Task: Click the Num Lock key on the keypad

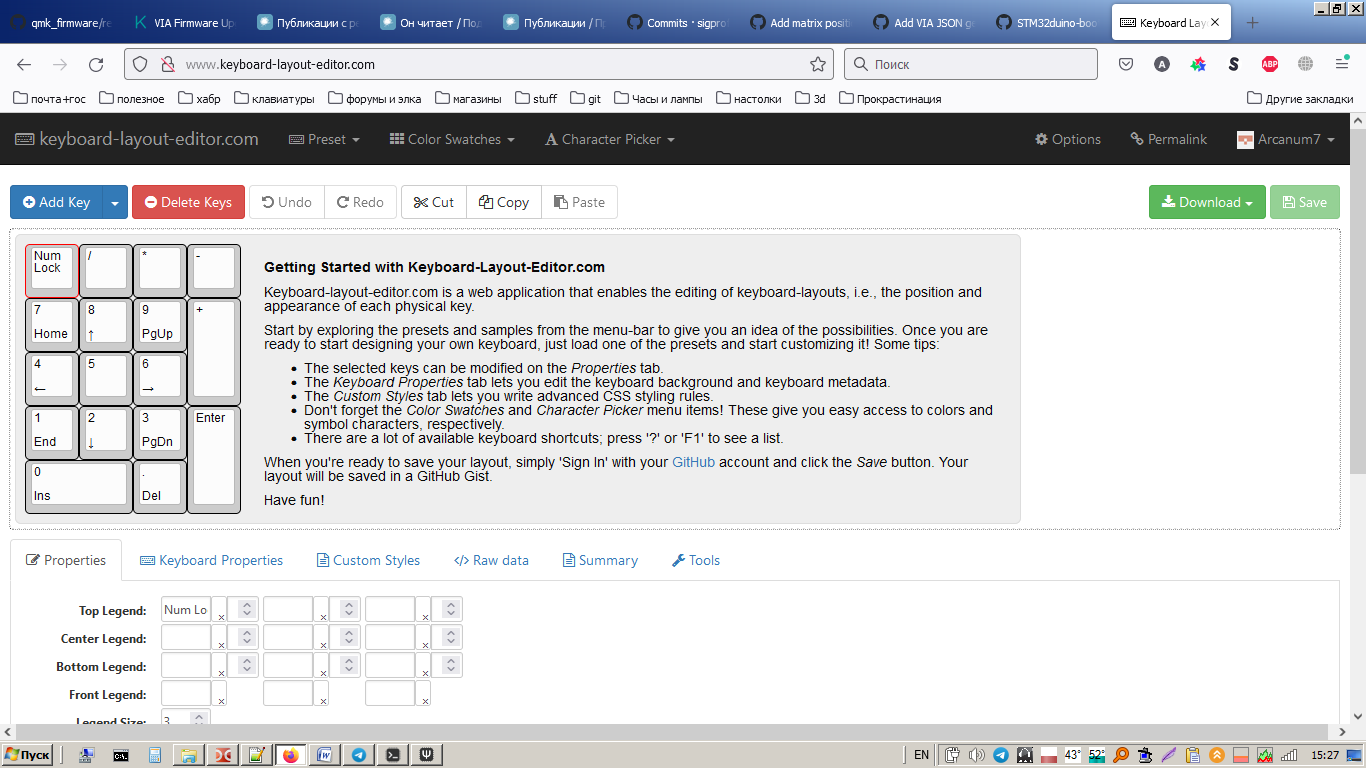Action: (x=52, y=271)
